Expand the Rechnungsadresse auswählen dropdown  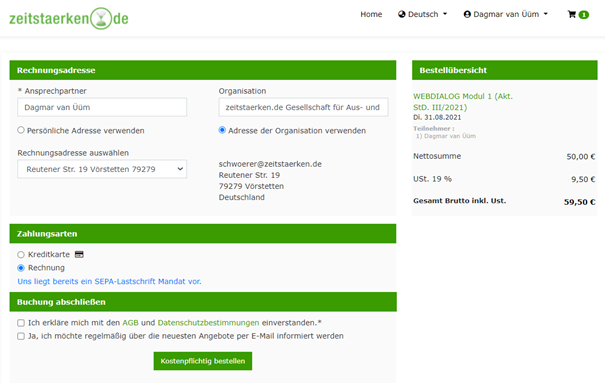(x=102, y=169)
